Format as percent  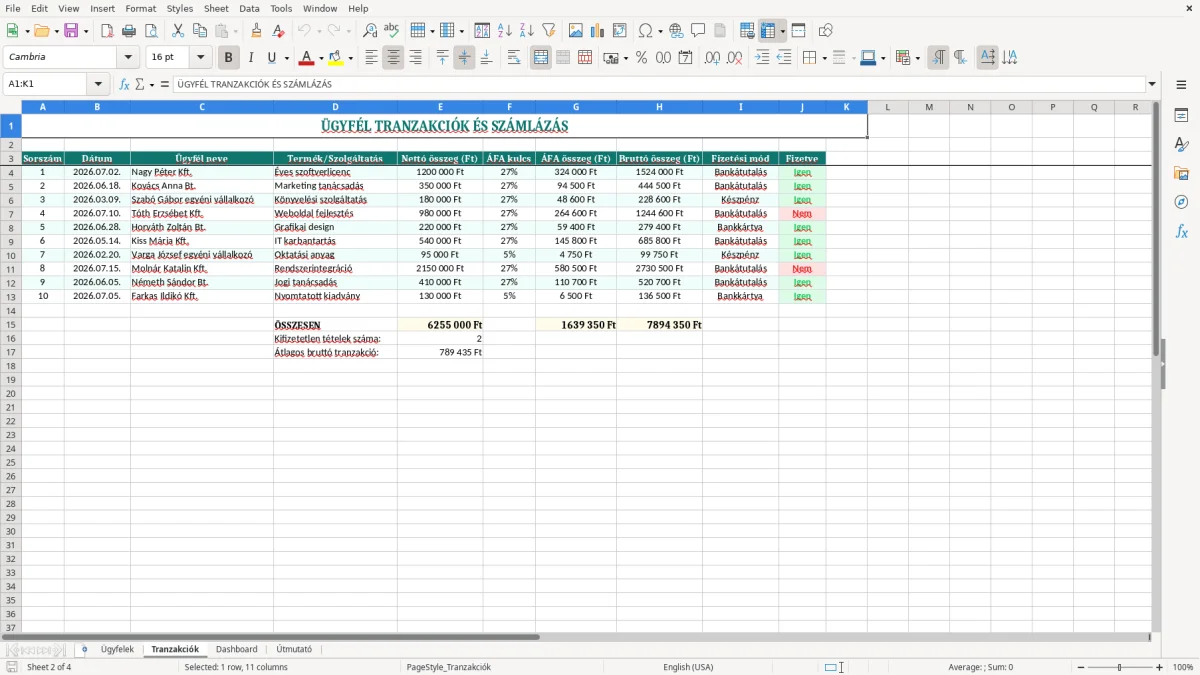641,58
